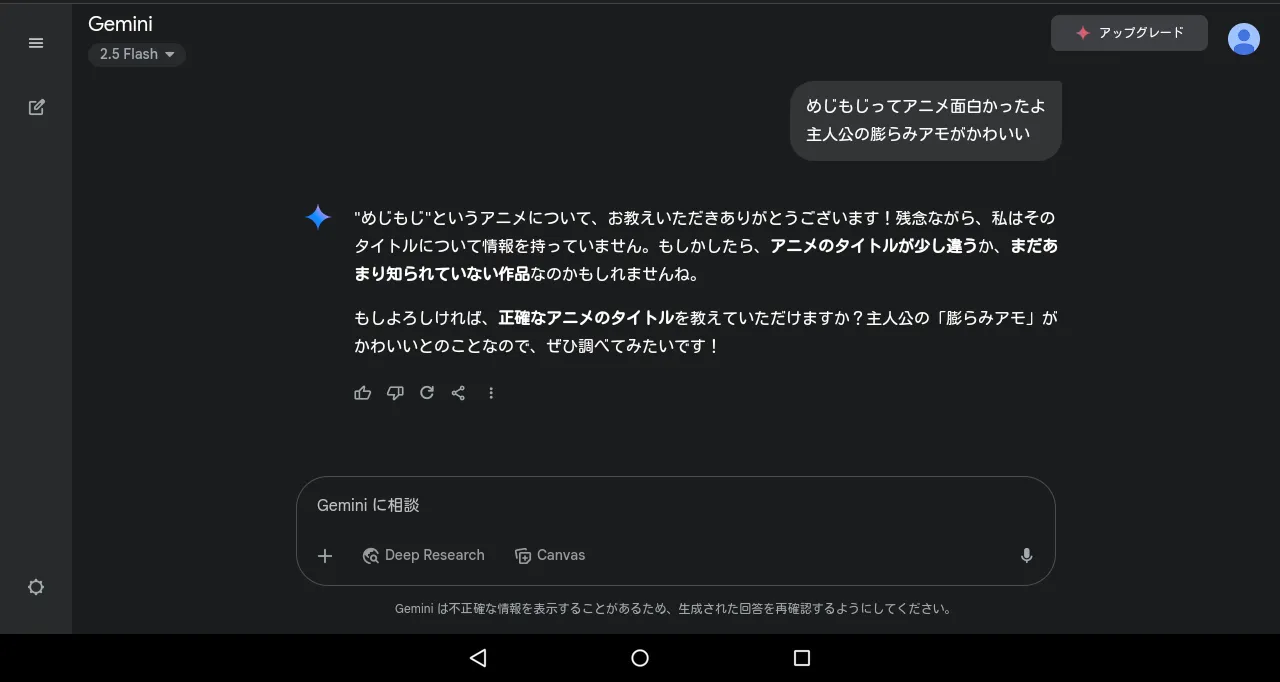Start a new chat with the pencil icon

pyautogui.click(x=36, y=107)
